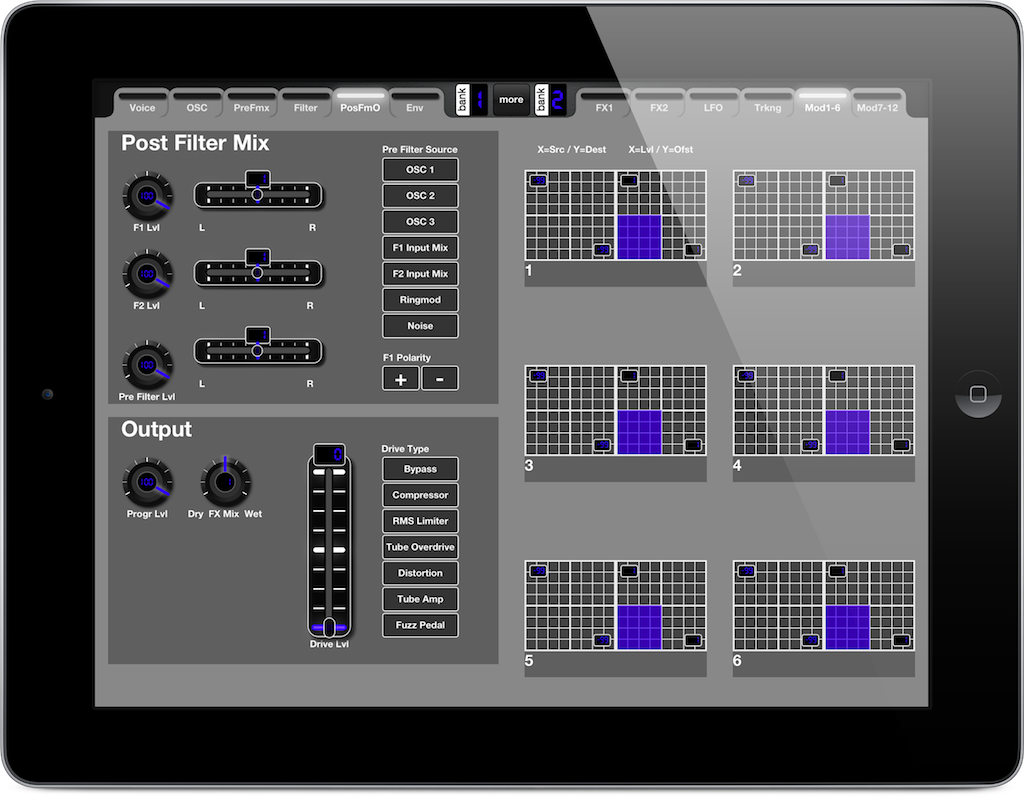The width and height of the screenshot is (1024, 802).
Task: Toggle positive F1 polarity
Action: click(400, 378)
